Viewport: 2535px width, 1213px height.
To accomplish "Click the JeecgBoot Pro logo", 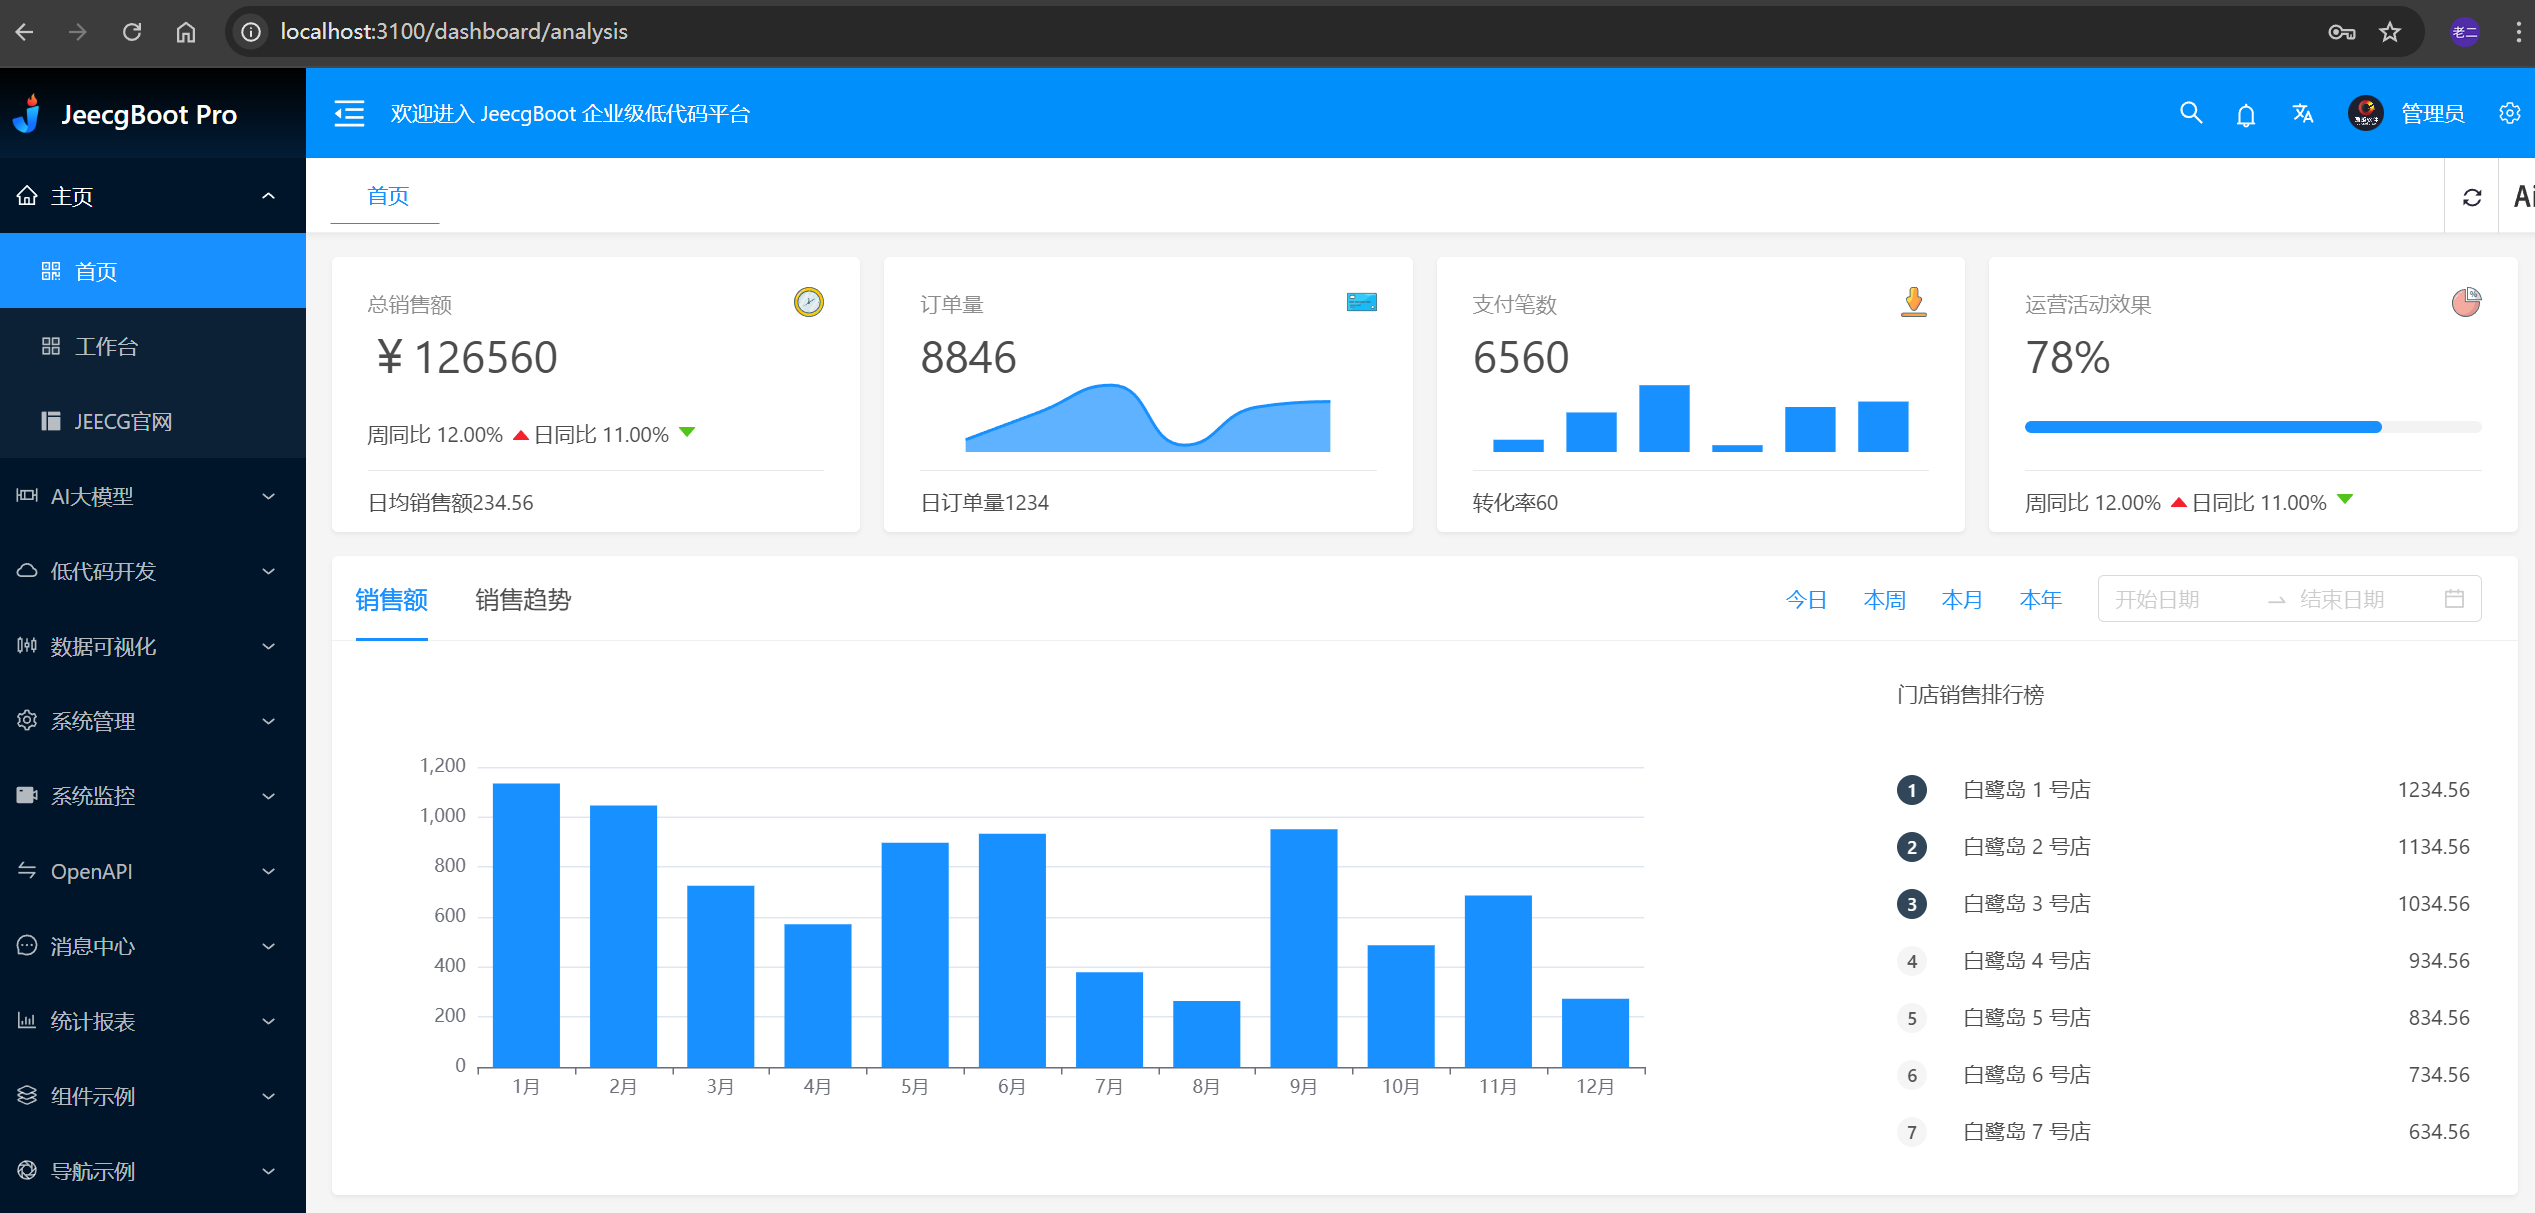I will coord(126,114).
